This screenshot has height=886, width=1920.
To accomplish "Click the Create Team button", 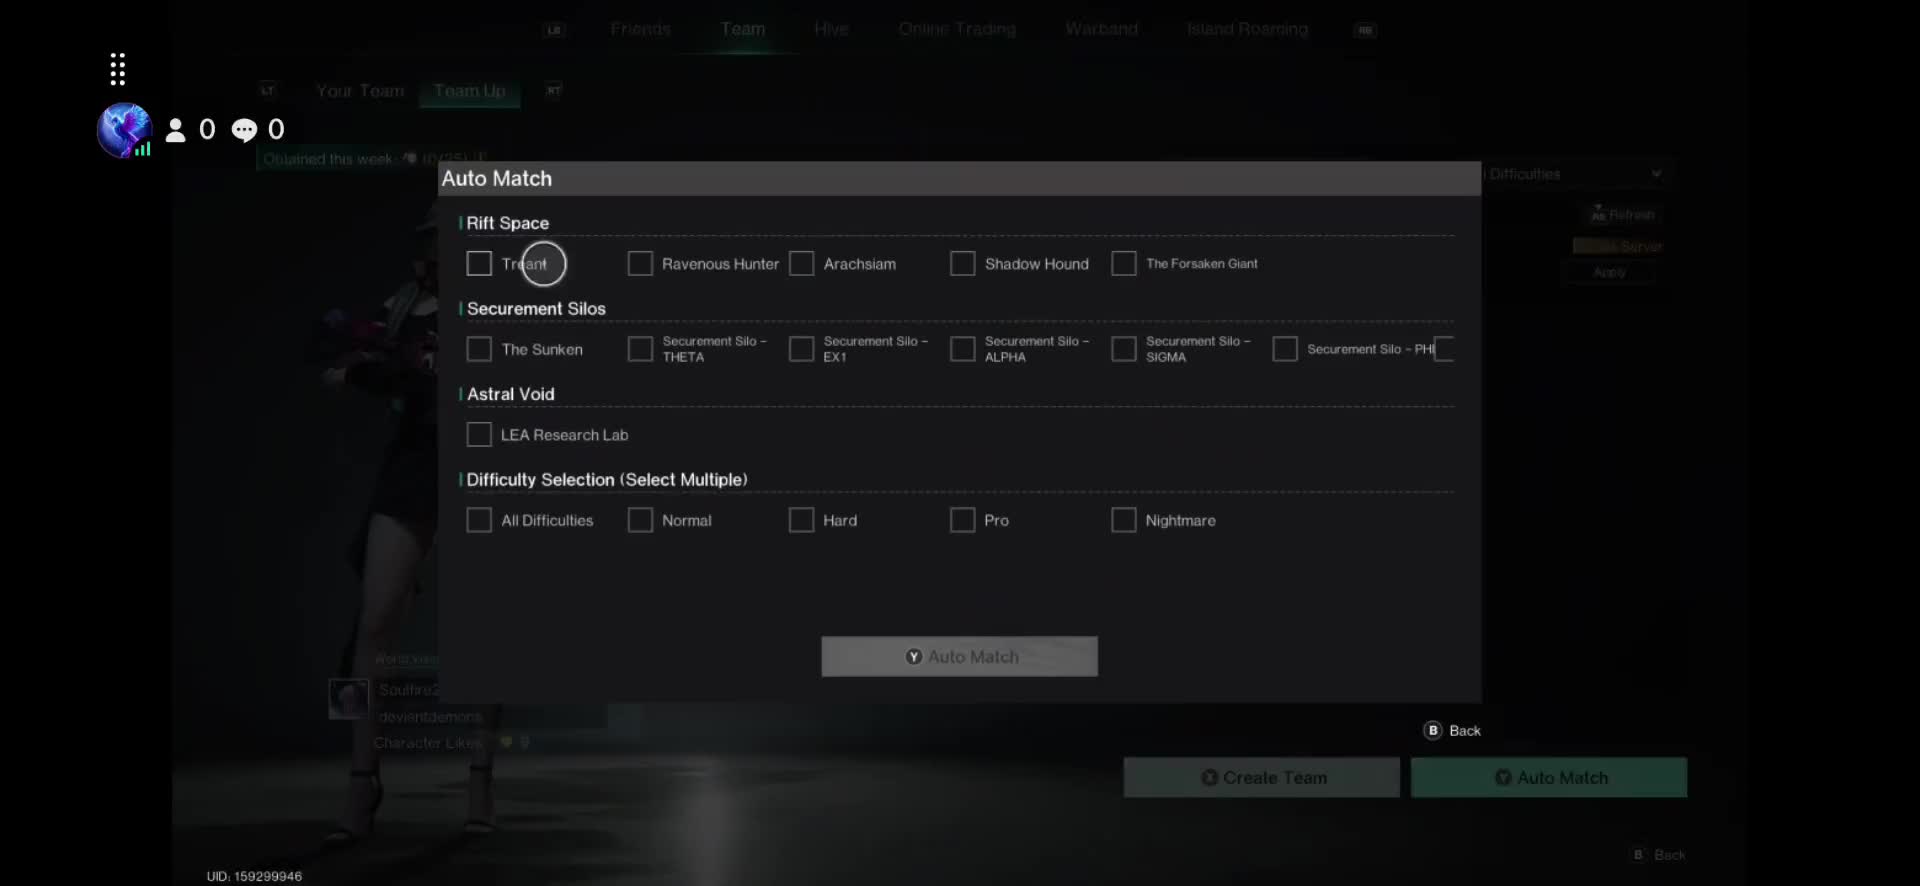I will point(1262,778).
